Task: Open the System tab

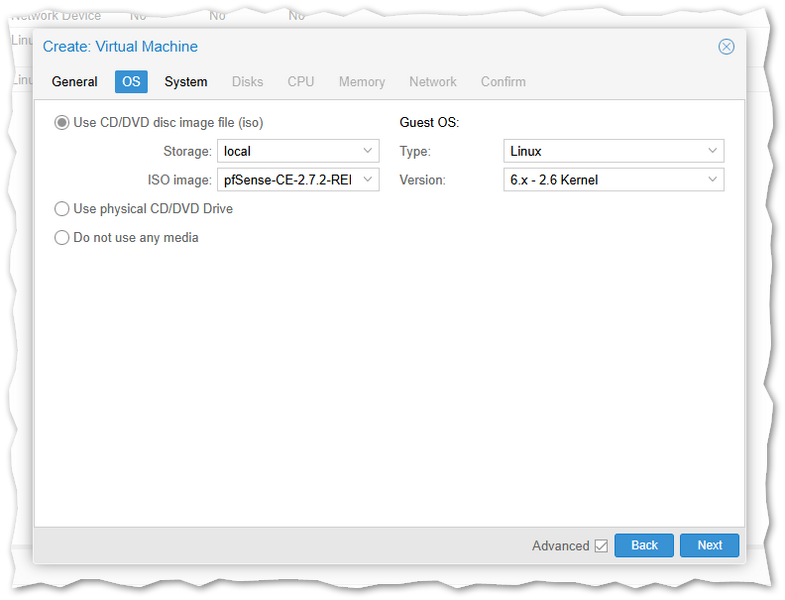Action: pyautogui.click(x=186, y=82)
